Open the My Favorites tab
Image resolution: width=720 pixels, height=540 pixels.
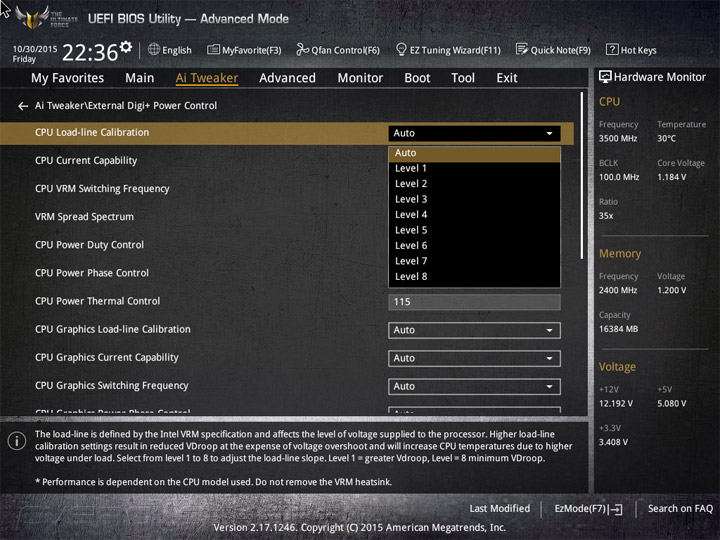coord(68,78)
